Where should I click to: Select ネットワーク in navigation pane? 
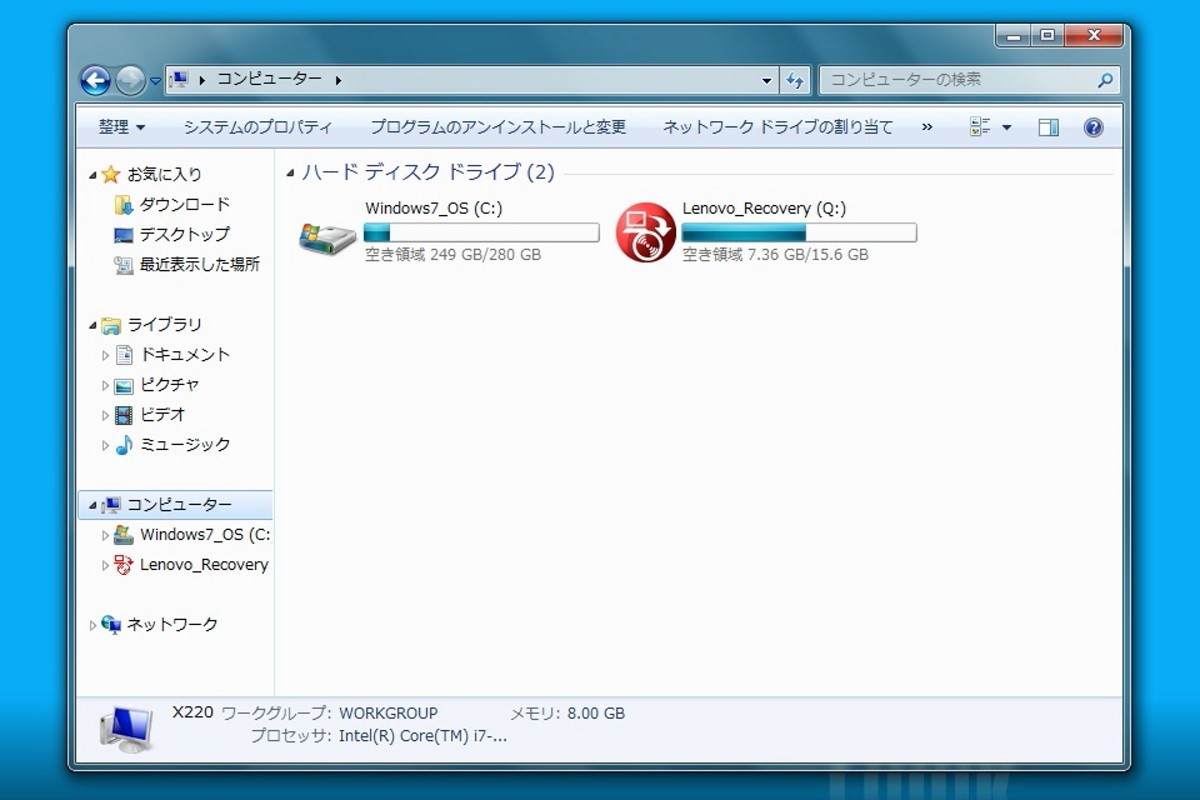point(172,624)
